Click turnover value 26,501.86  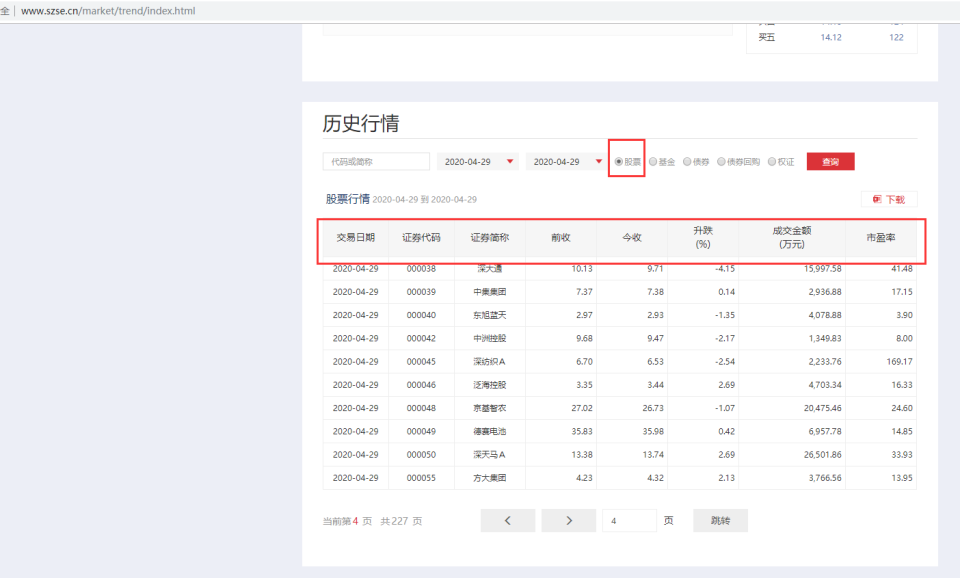(823, 455)
